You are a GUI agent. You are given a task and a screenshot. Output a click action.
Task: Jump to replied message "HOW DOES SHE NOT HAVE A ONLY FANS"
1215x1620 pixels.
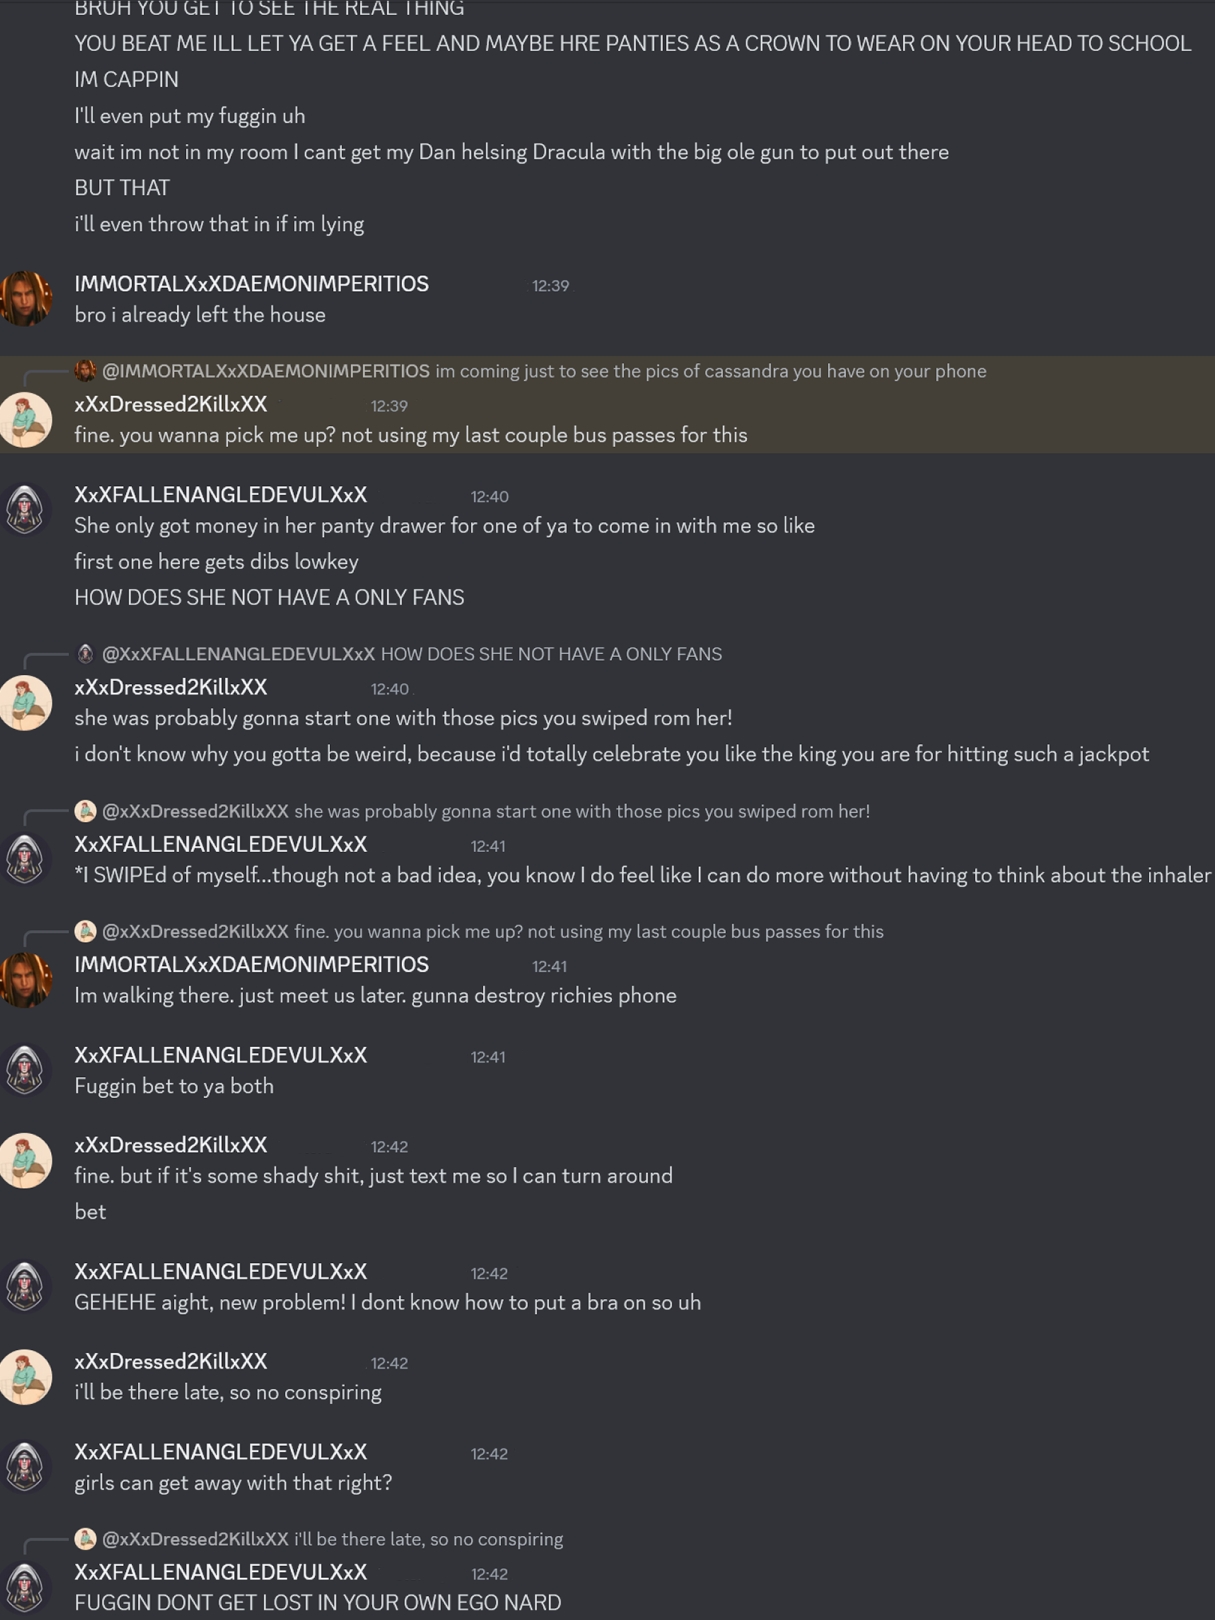551,654
